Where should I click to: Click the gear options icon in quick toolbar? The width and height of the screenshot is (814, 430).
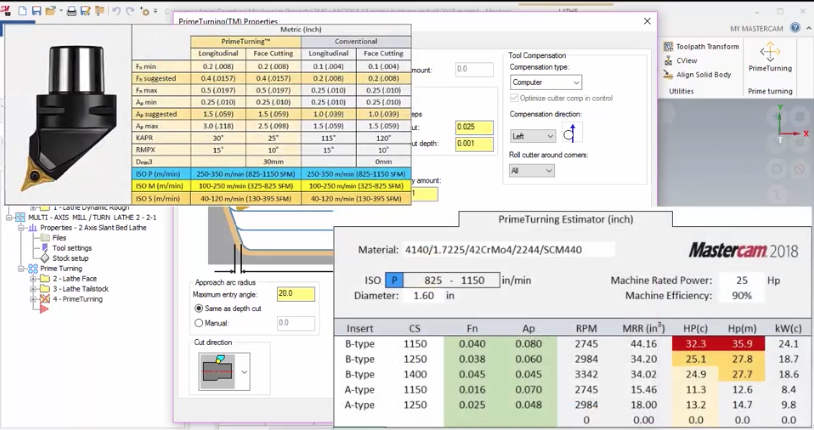145,11
